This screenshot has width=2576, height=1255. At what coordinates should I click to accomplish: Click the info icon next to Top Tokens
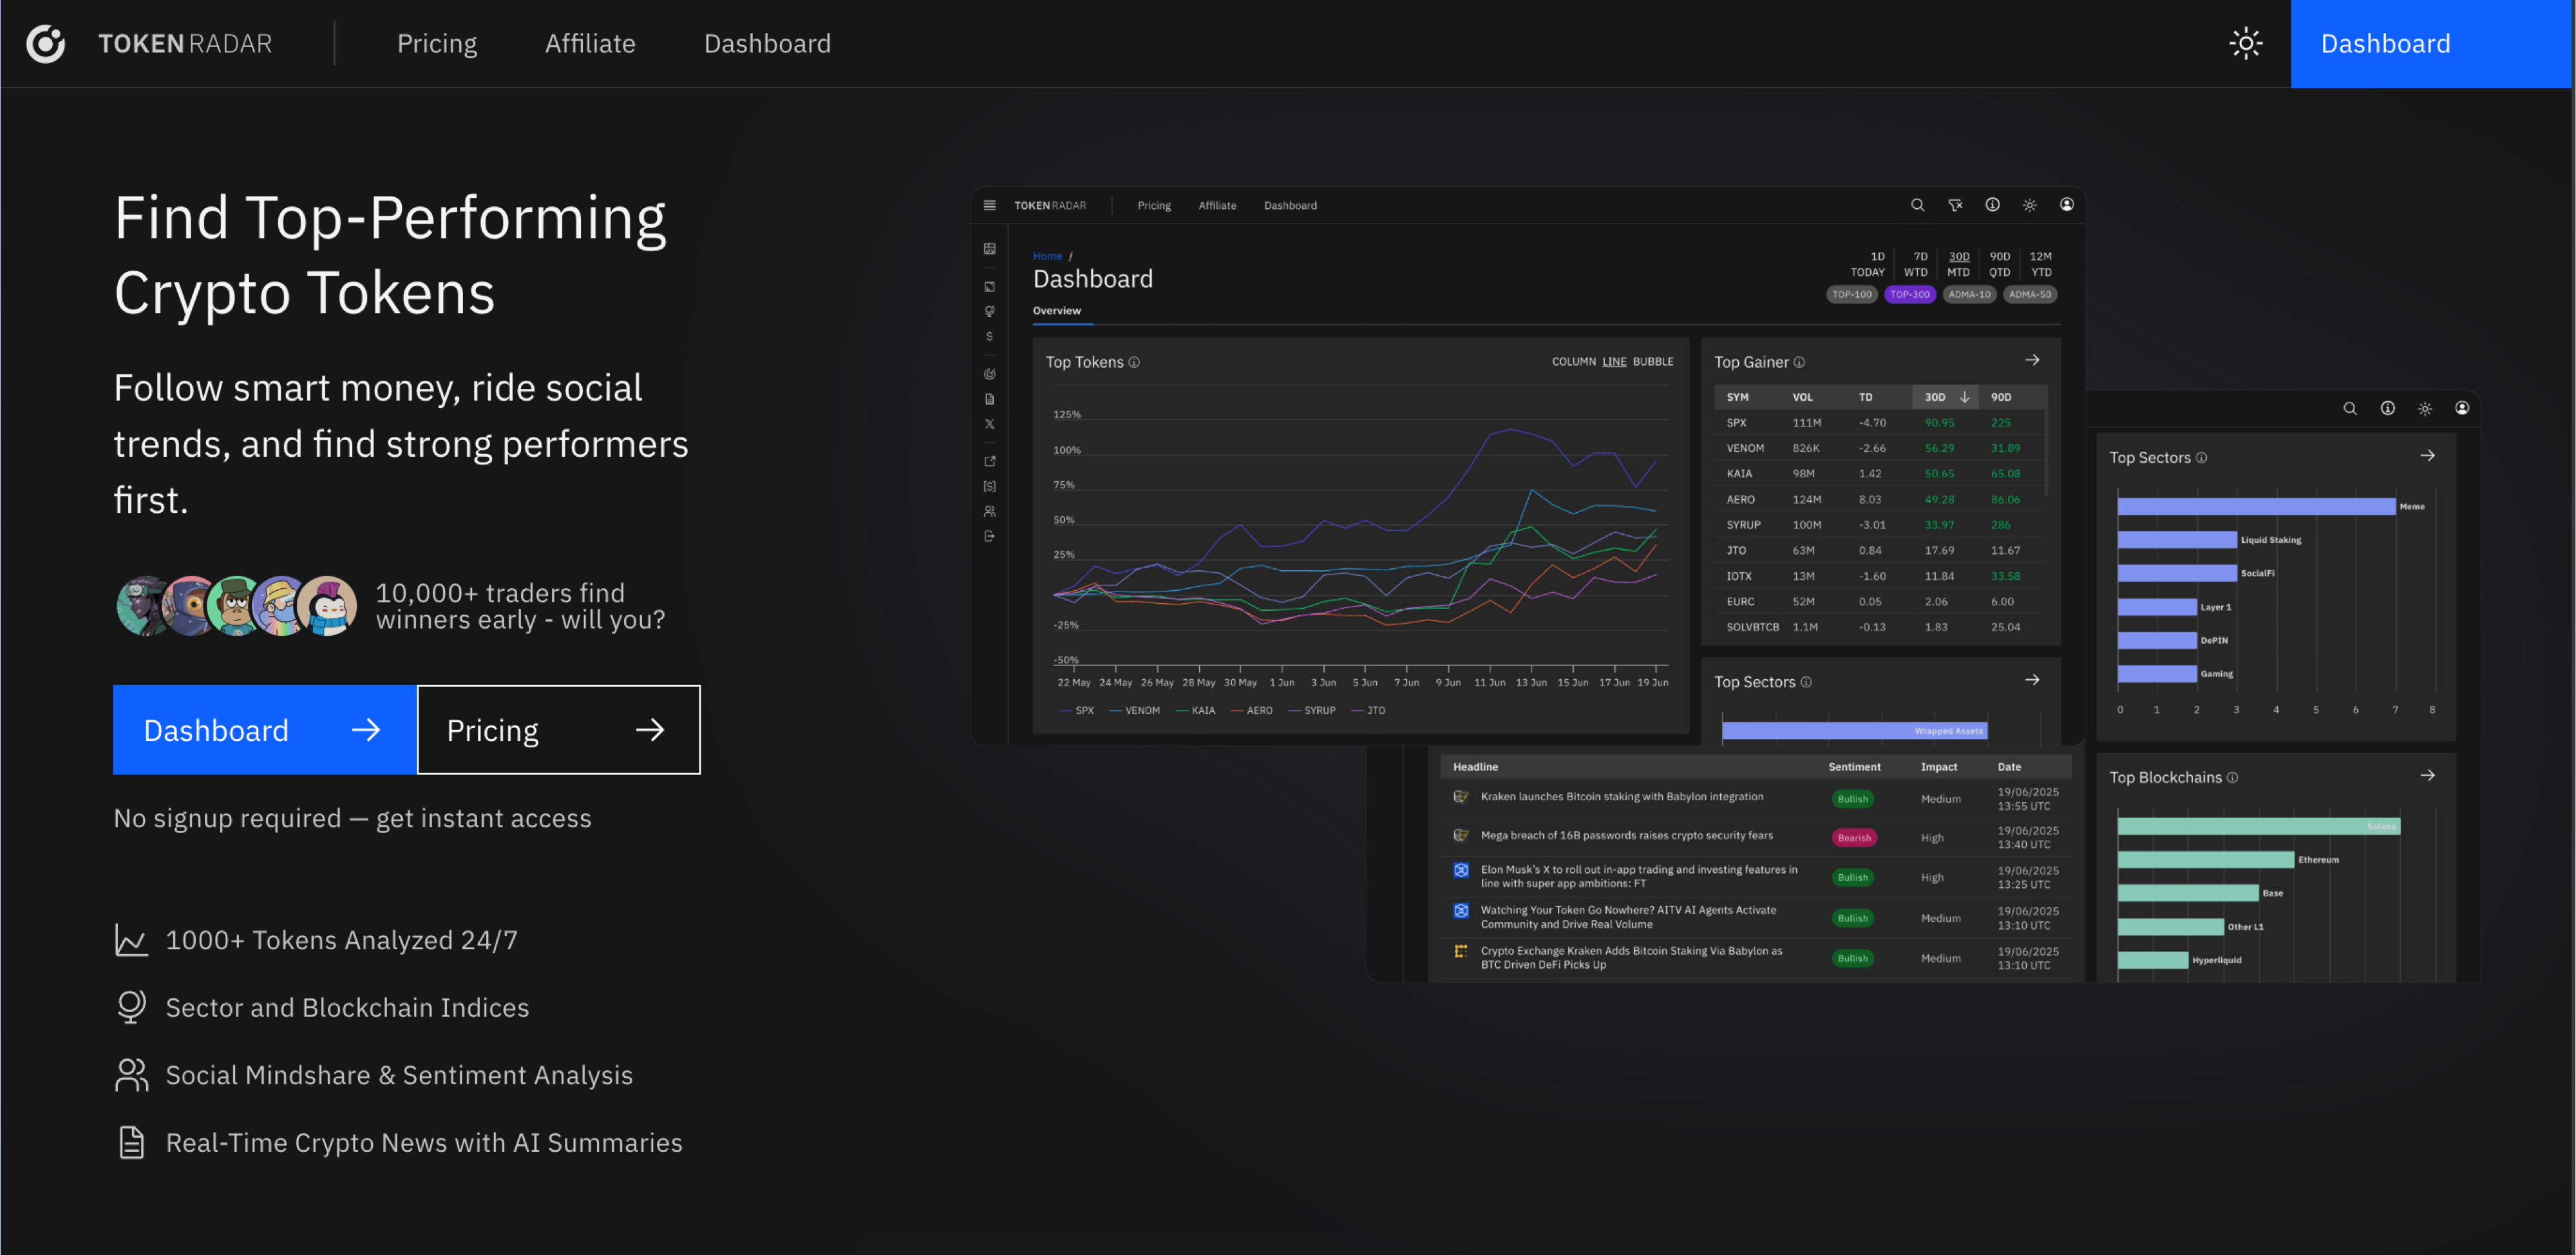tap(1134, 362)
